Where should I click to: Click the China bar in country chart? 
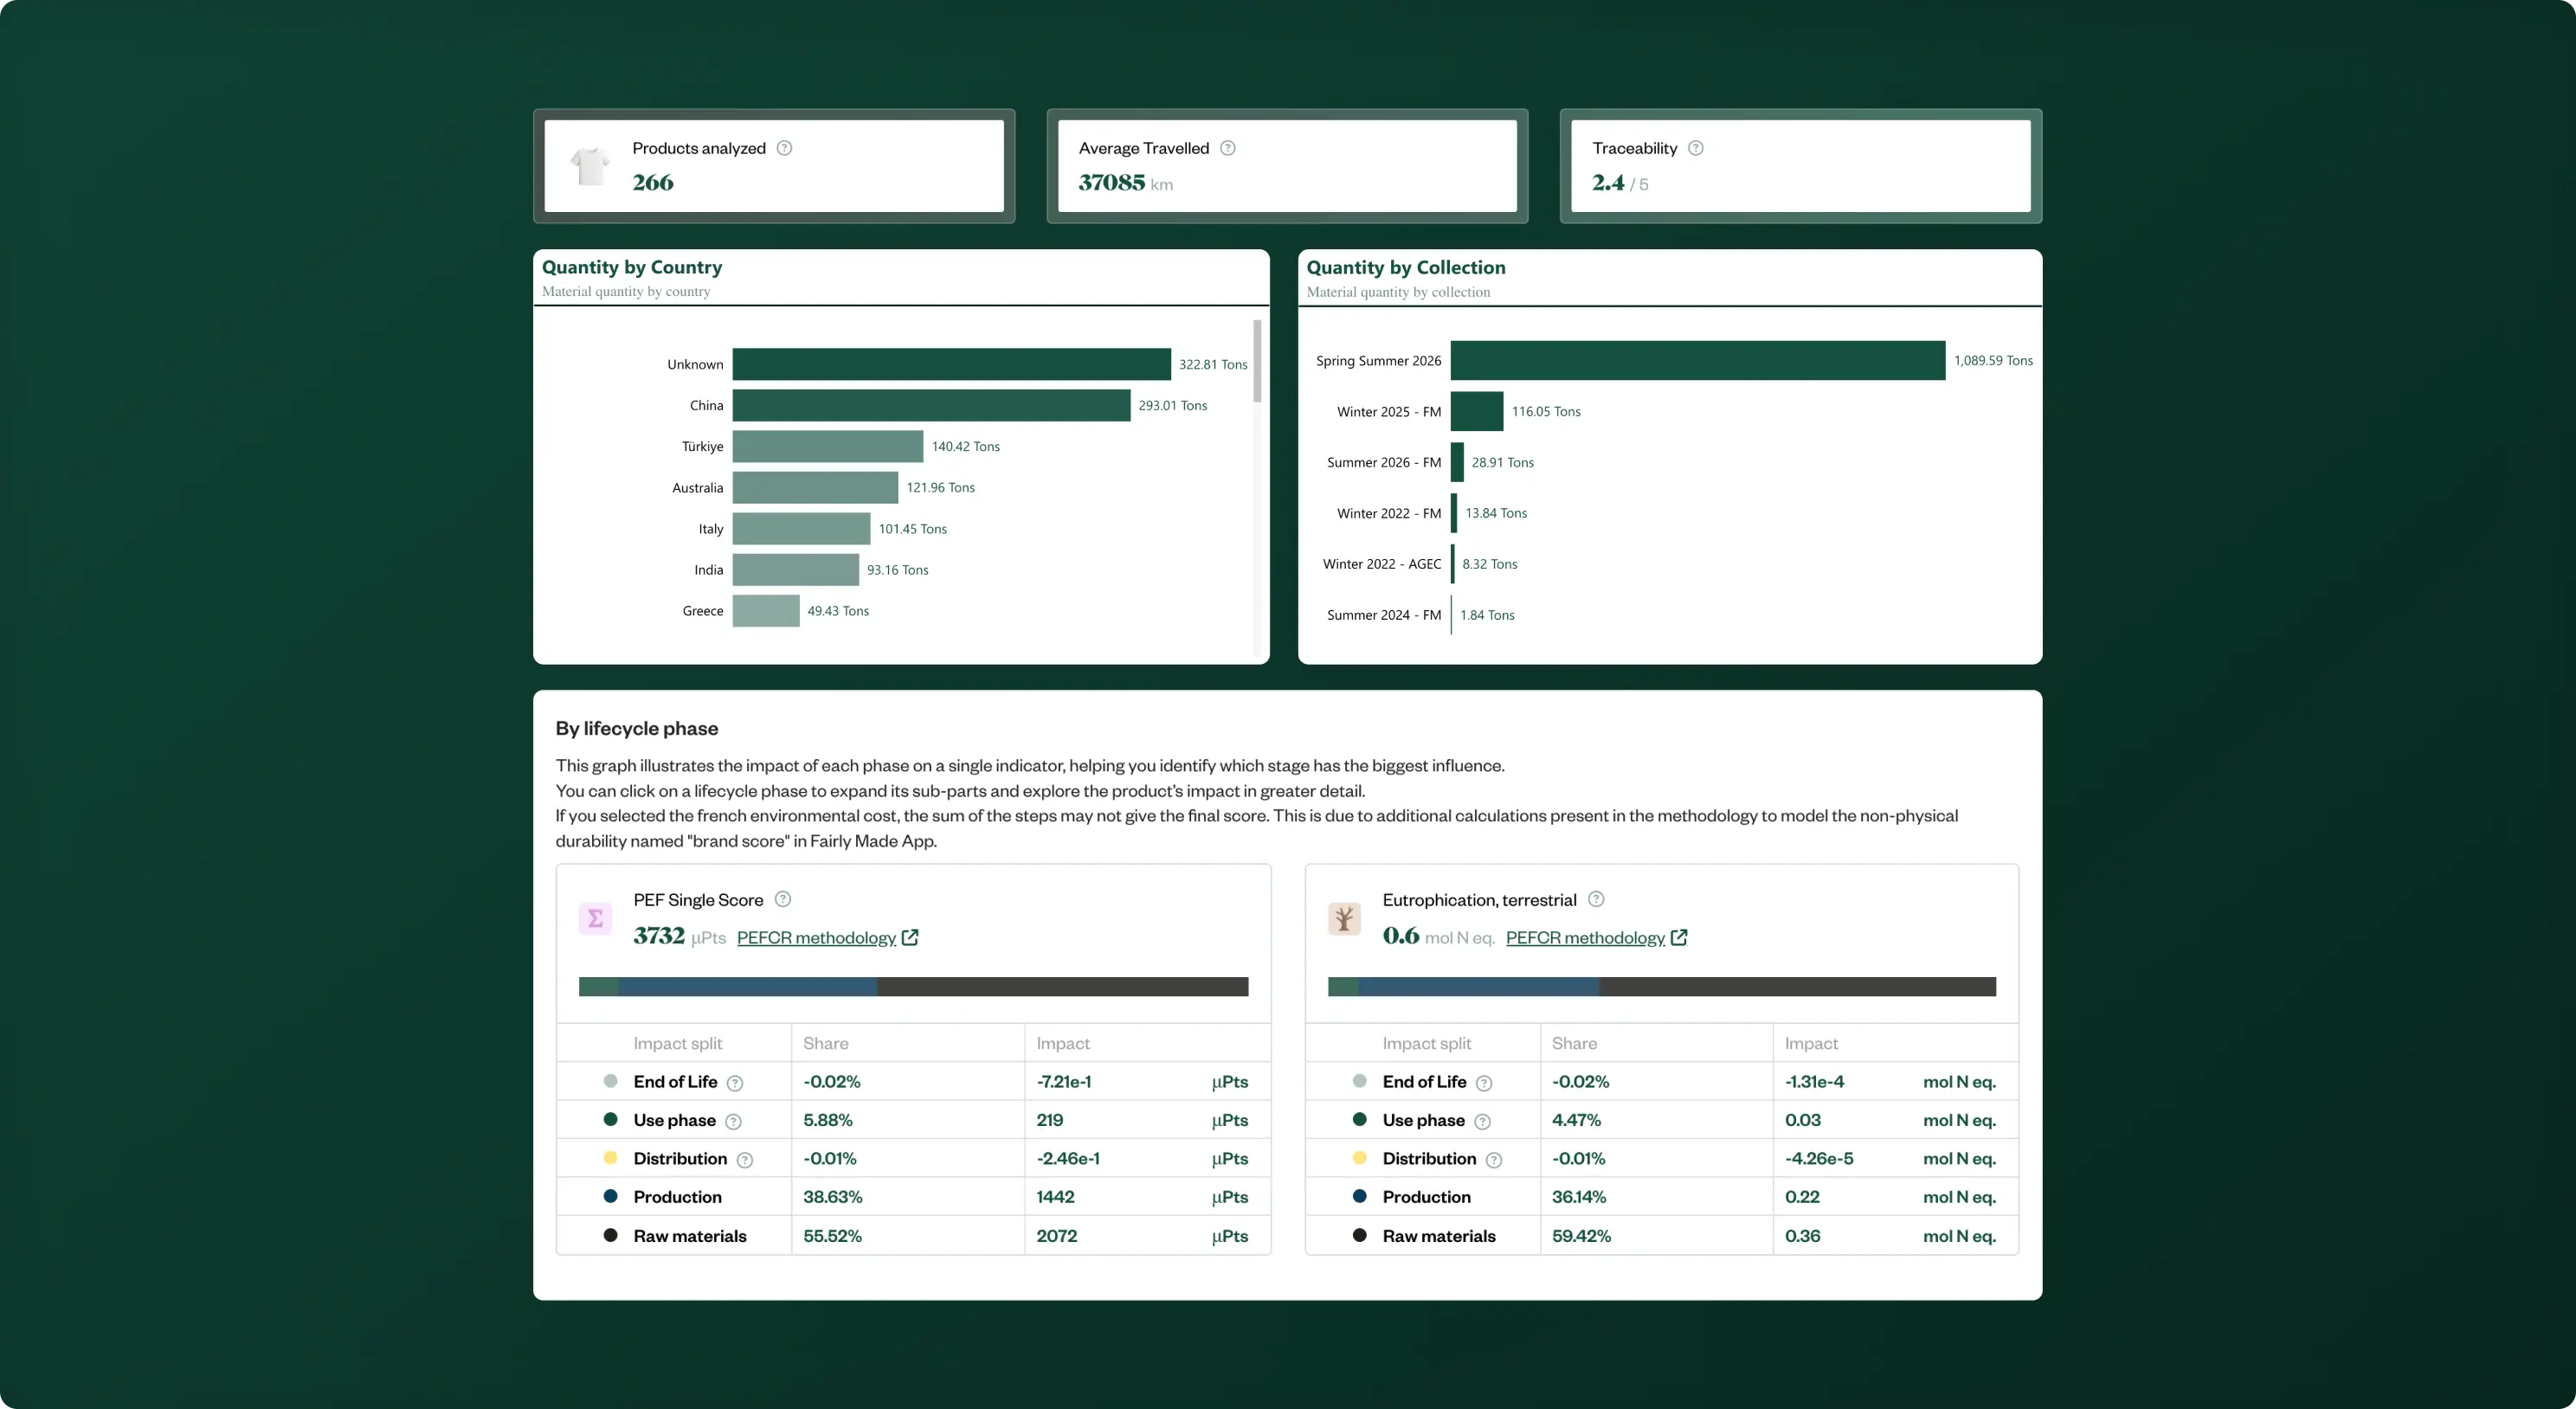pyautogui.click(x=931, y=405)
